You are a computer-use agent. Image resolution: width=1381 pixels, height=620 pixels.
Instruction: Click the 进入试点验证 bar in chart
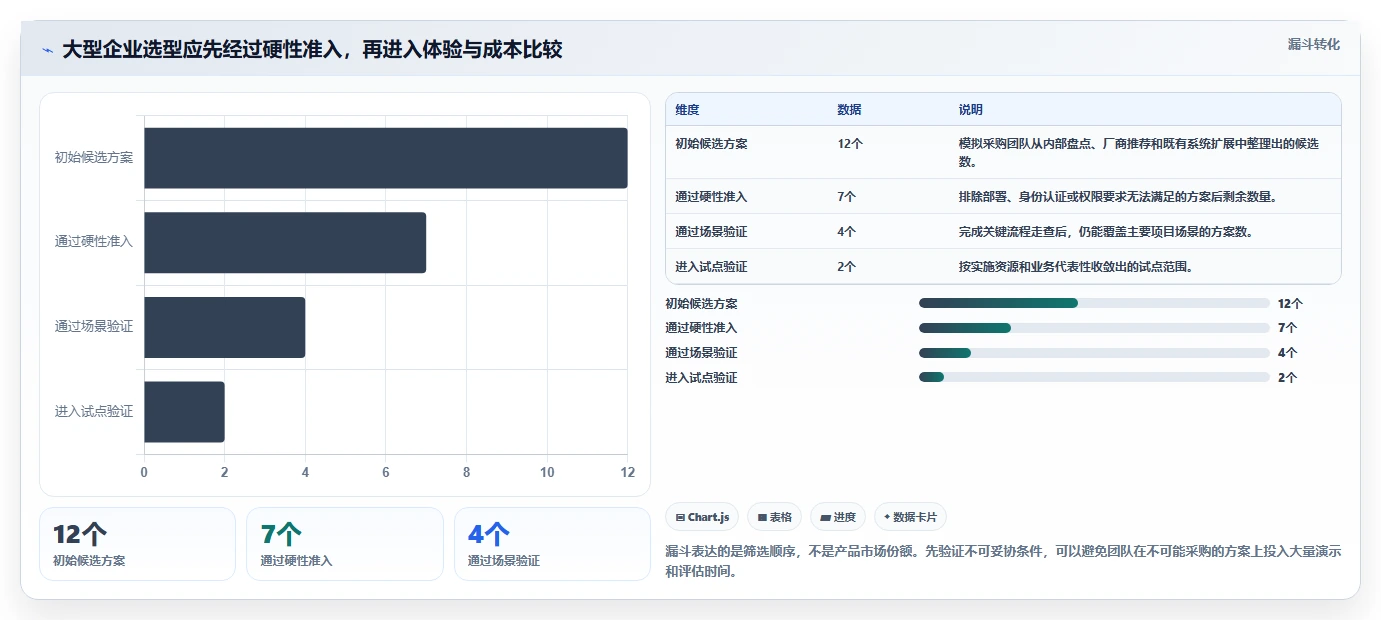184,412
